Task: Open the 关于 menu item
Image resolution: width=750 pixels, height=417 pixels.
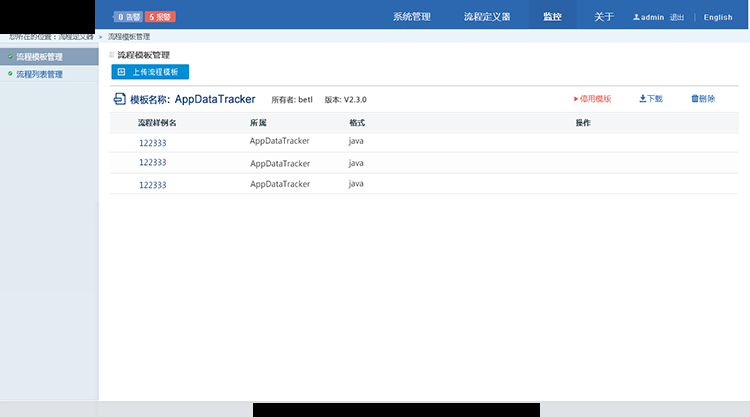Action: click(604, 17)
